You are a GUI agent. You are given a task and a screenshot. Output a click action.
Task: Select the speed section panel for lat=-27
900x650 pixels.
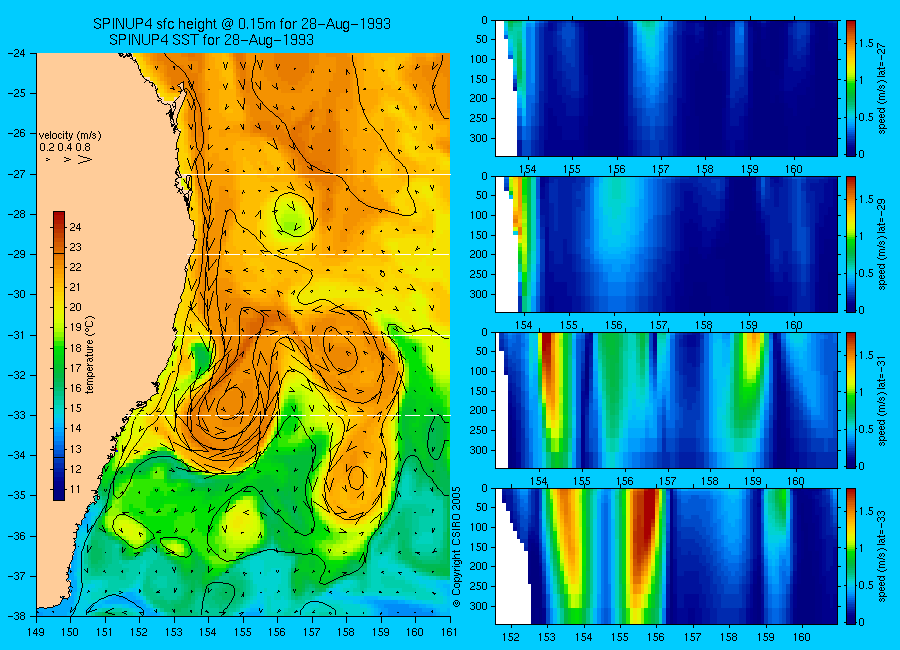point(666,88)
